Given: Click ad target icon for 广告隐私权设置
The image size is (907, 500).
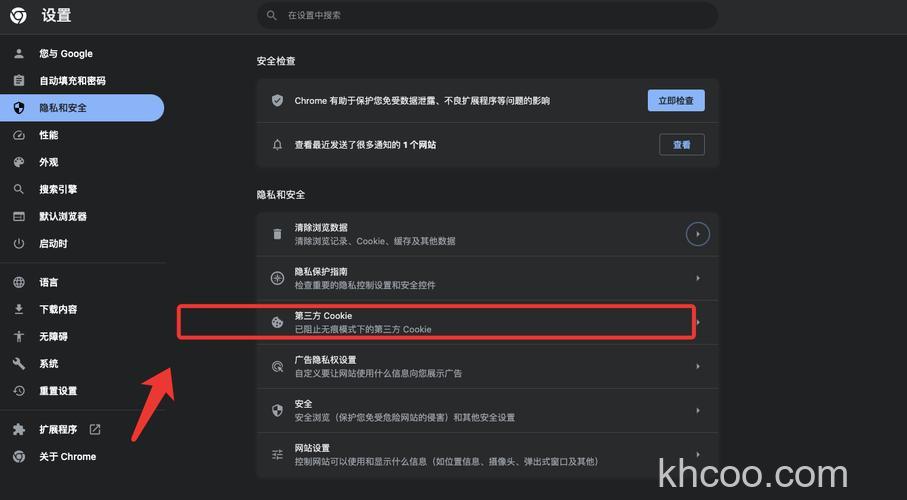Looking at the screenshot, I should click(x=278, y=366).
